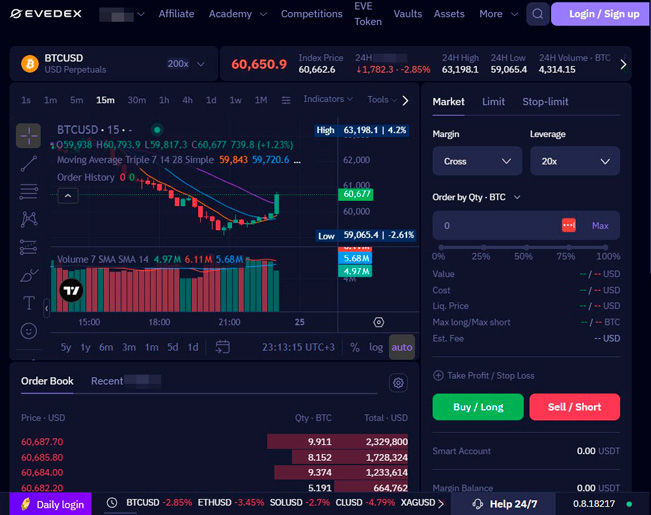
Task: Click the Max quantity link
Action: click(600, 226)
